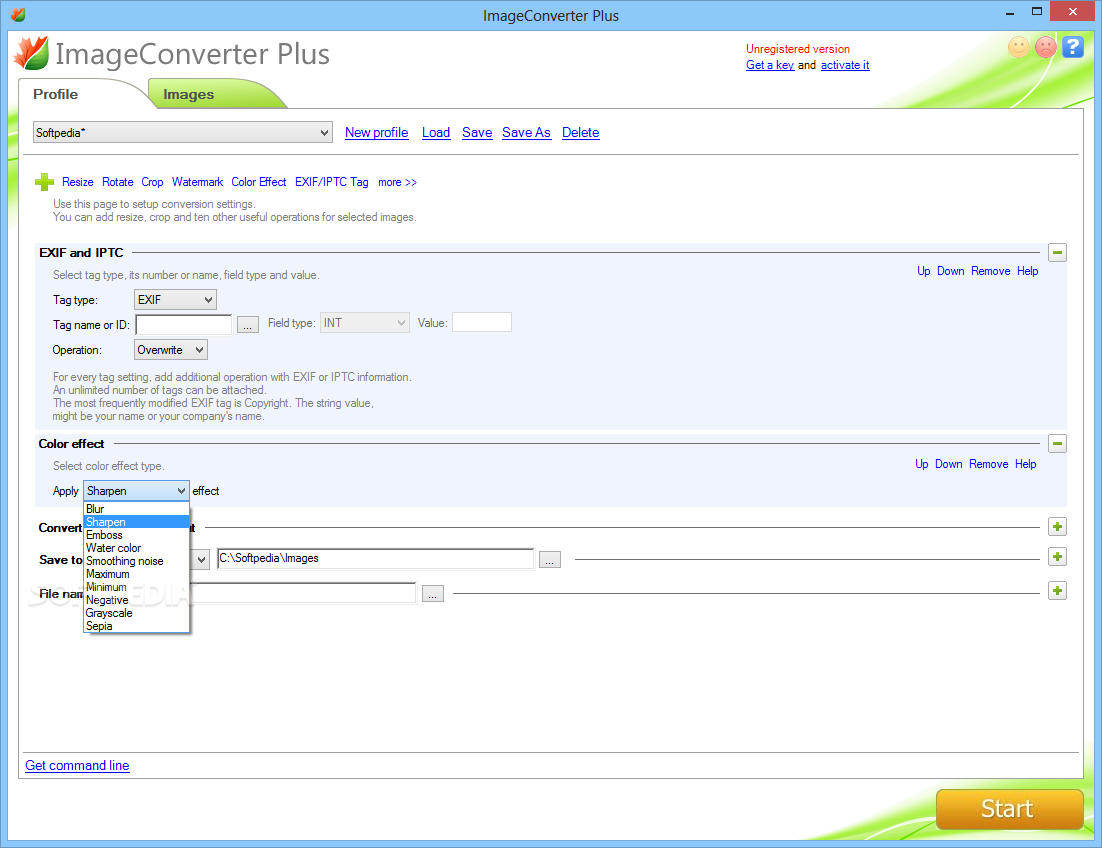Click the File name ellipsis button
The width and height of the screenshot is (1102, 848).
432,594
